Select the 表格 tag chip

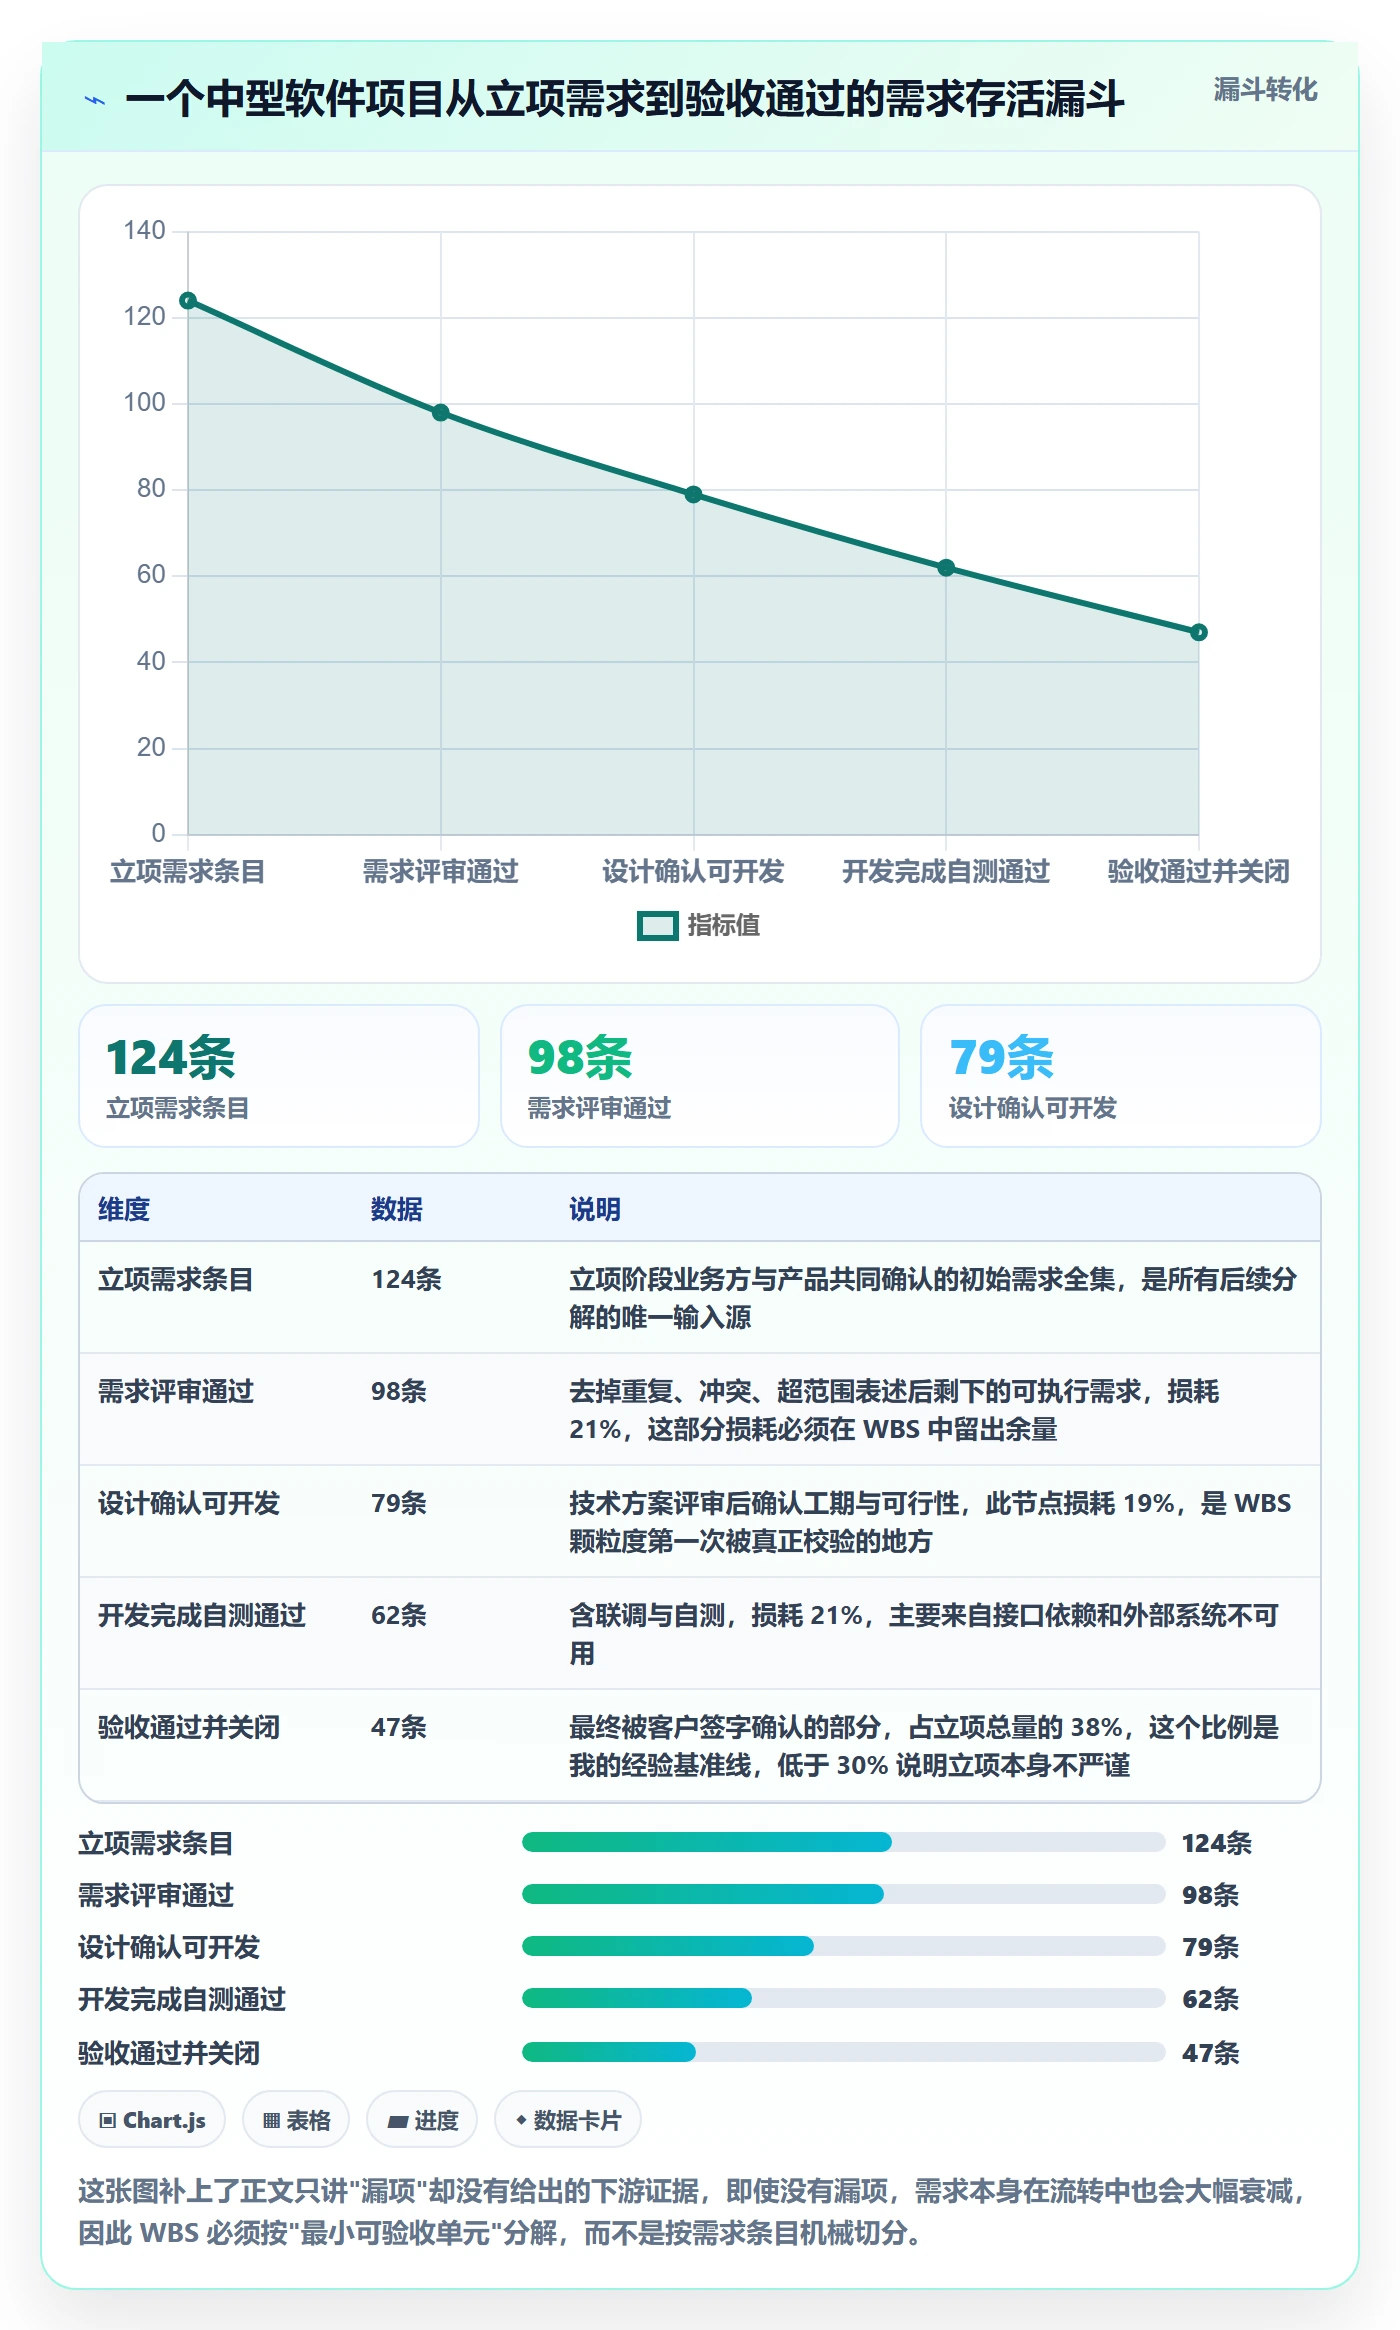click(296, 2120)
